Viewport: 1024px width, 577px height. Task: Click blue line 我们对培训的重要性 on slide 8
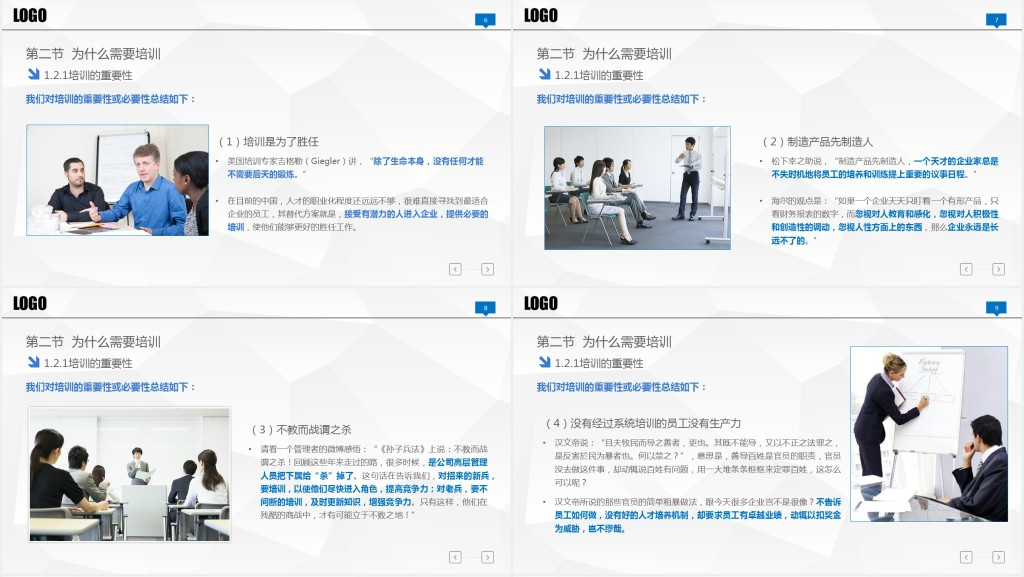pos(110,387)
